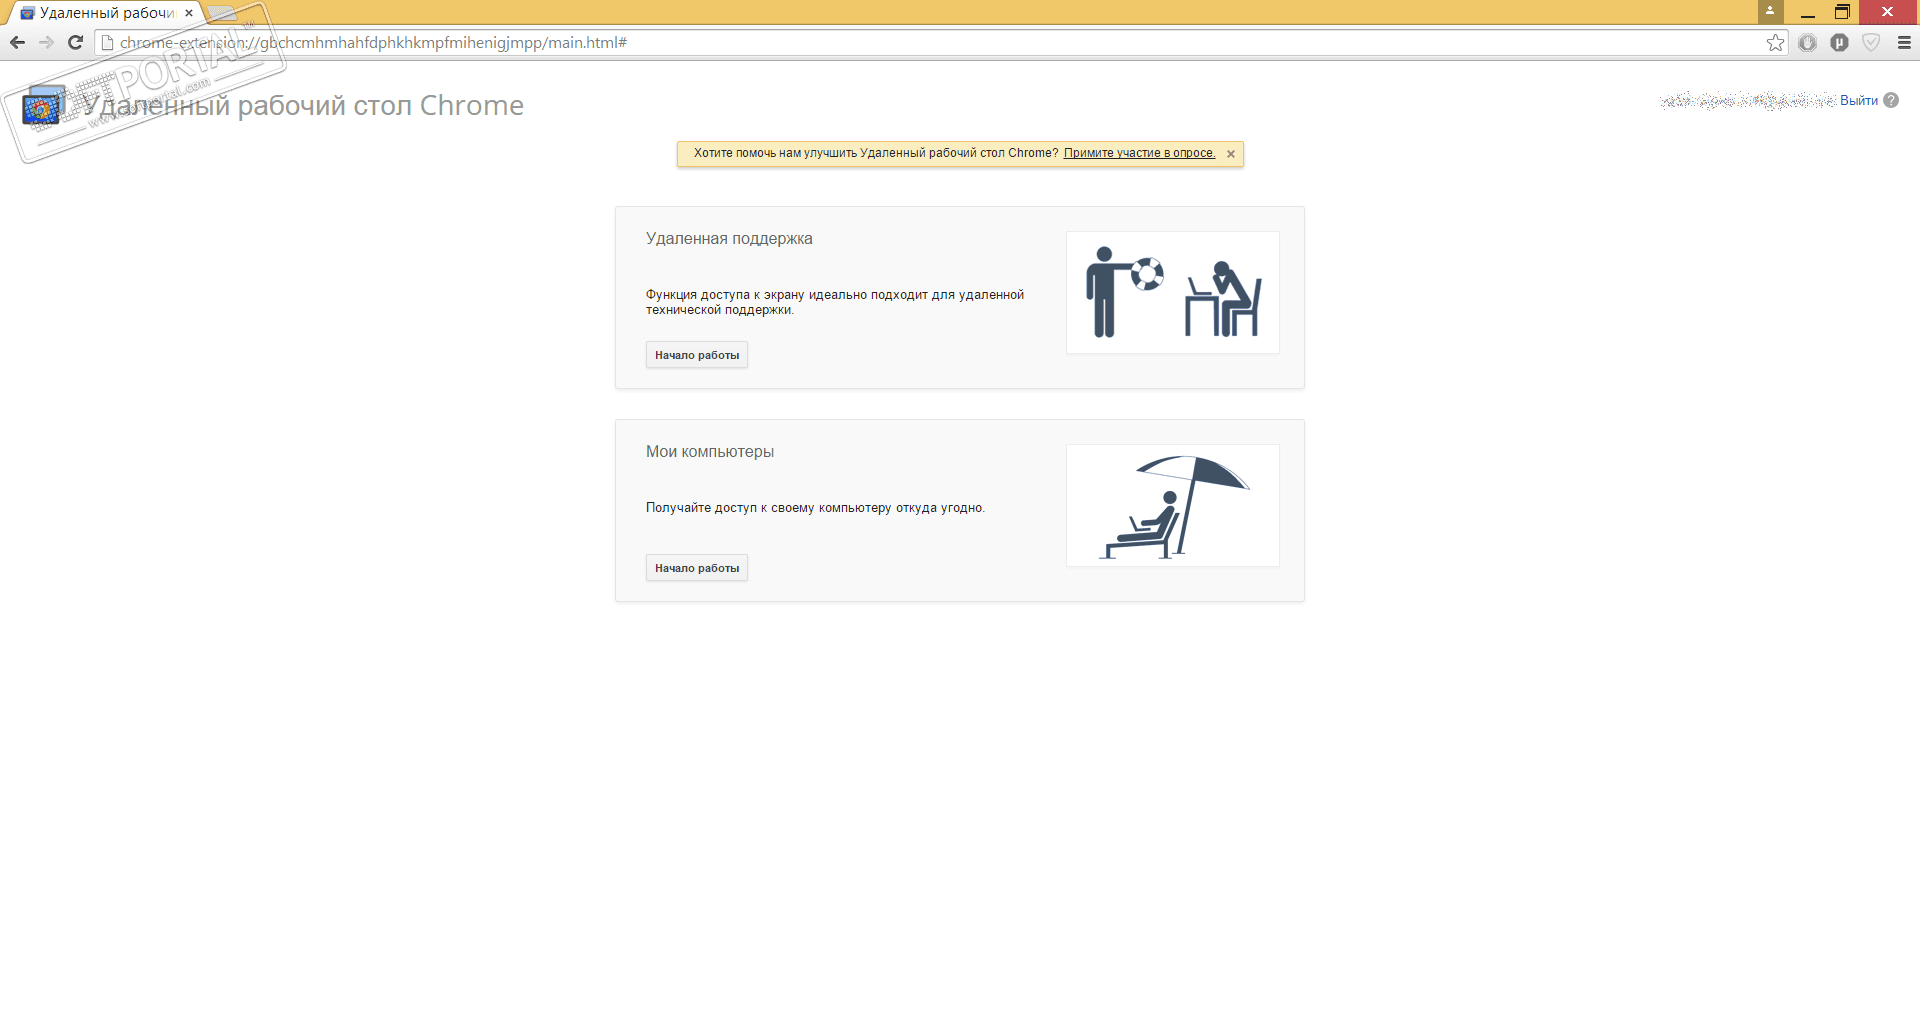1920x1032 pixels.
Task: Restore down the Chrome window
Action: (x=1842, y=11)
